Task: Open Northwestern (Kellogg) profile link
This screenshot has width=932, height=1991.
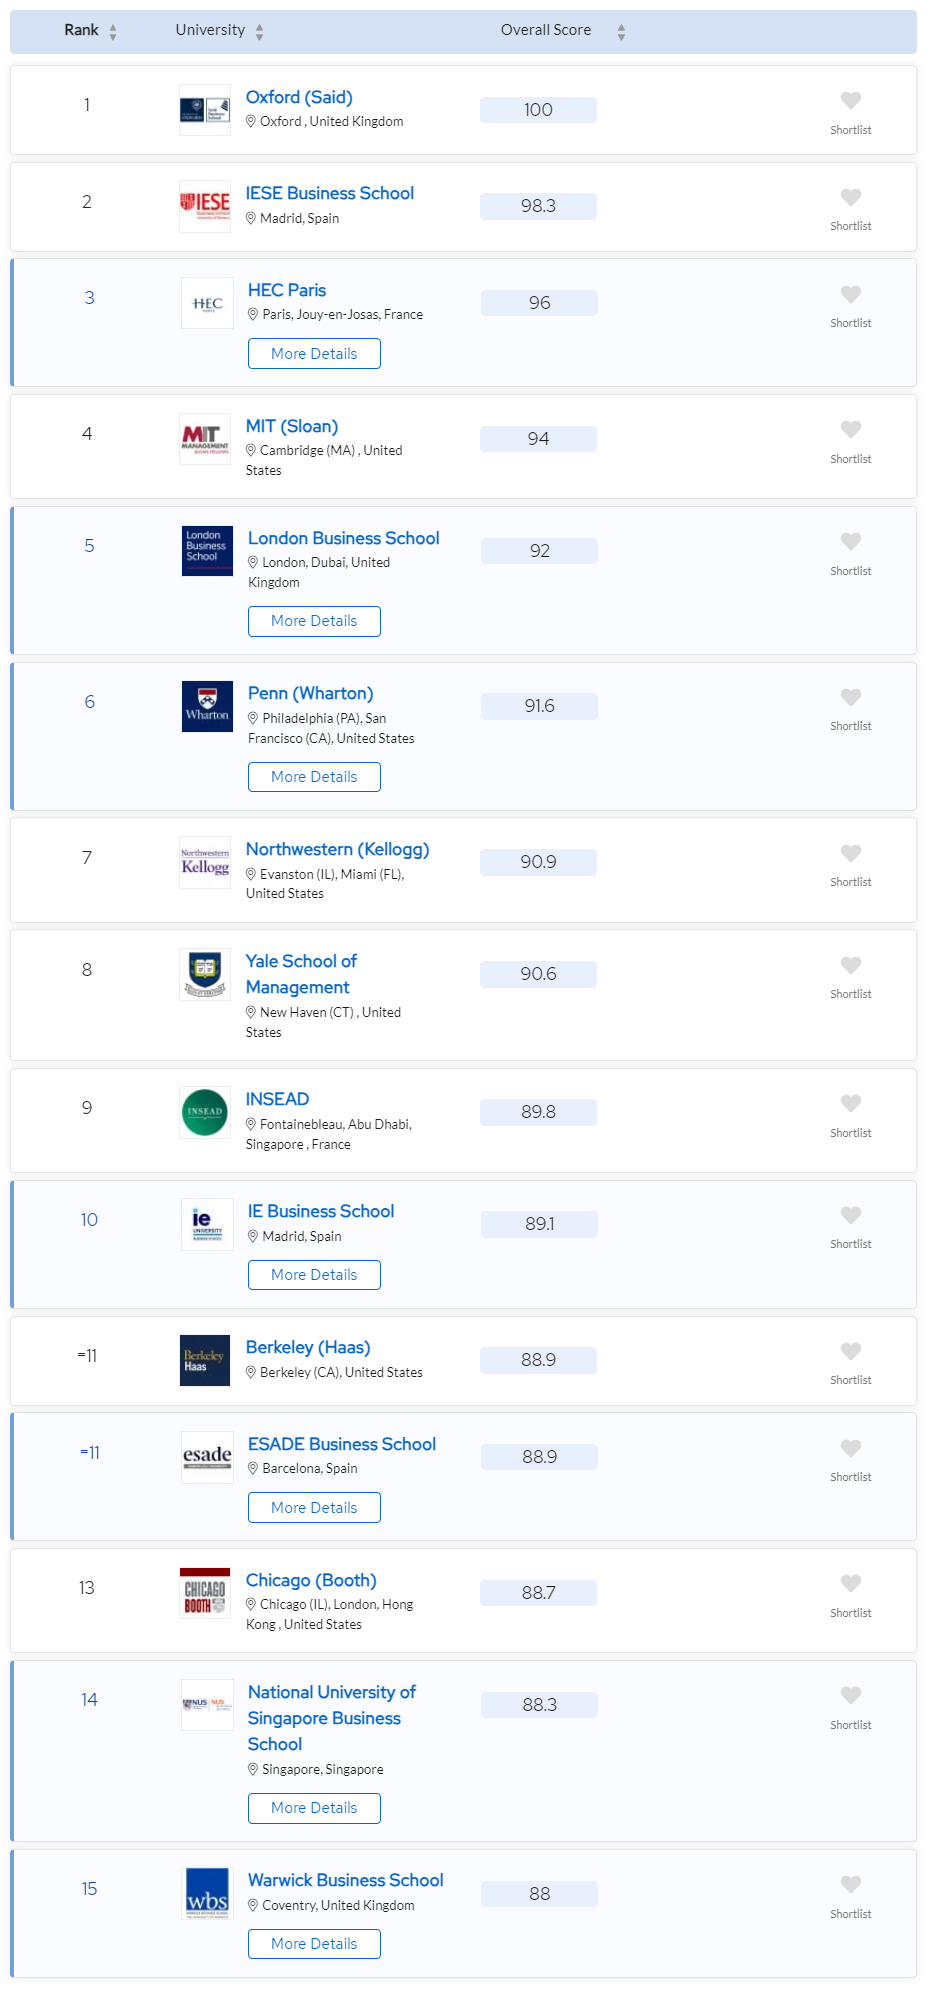Action: 338,849
